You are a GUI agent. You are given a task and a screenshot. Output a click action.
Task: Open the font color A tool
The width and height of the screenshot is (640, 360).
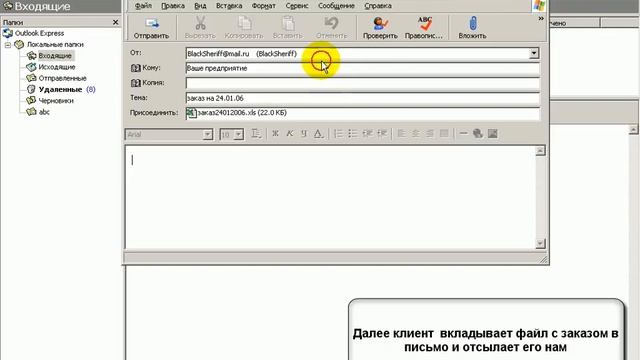pos(318,133)
